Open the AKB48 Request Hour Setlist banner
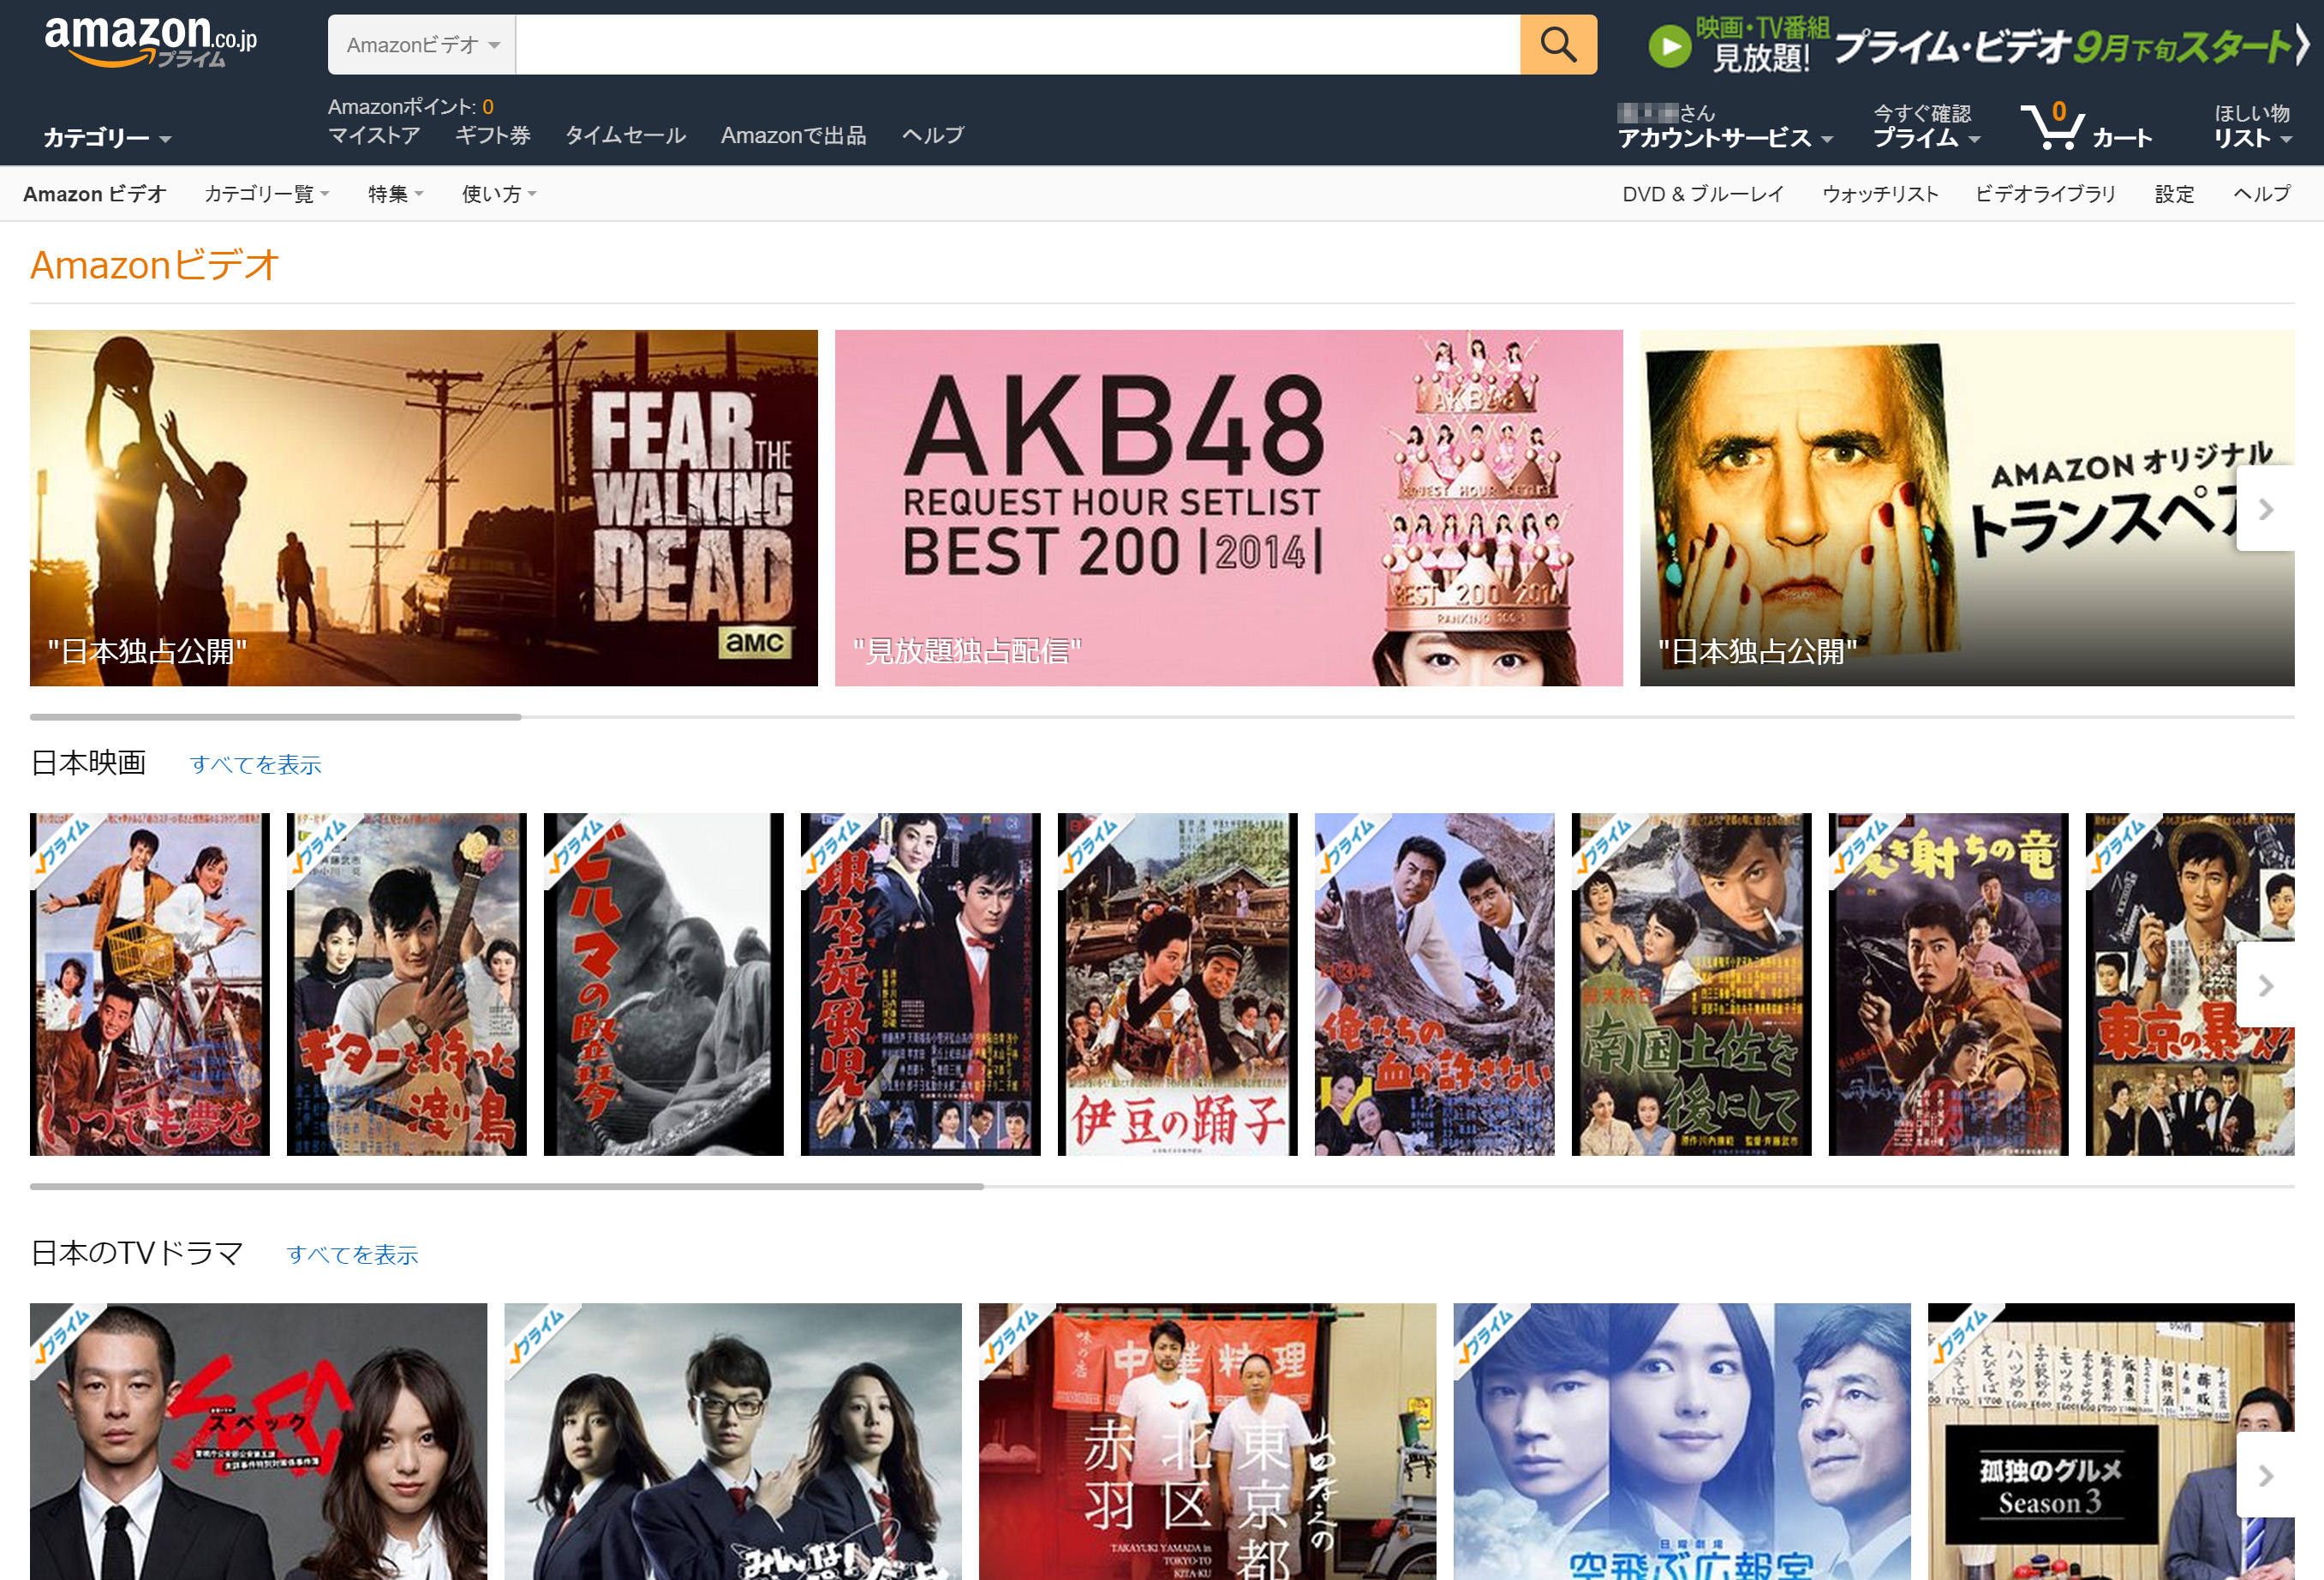Screen dimensions: 2324x1580 pyautogui.click(x=1229, y=508)
